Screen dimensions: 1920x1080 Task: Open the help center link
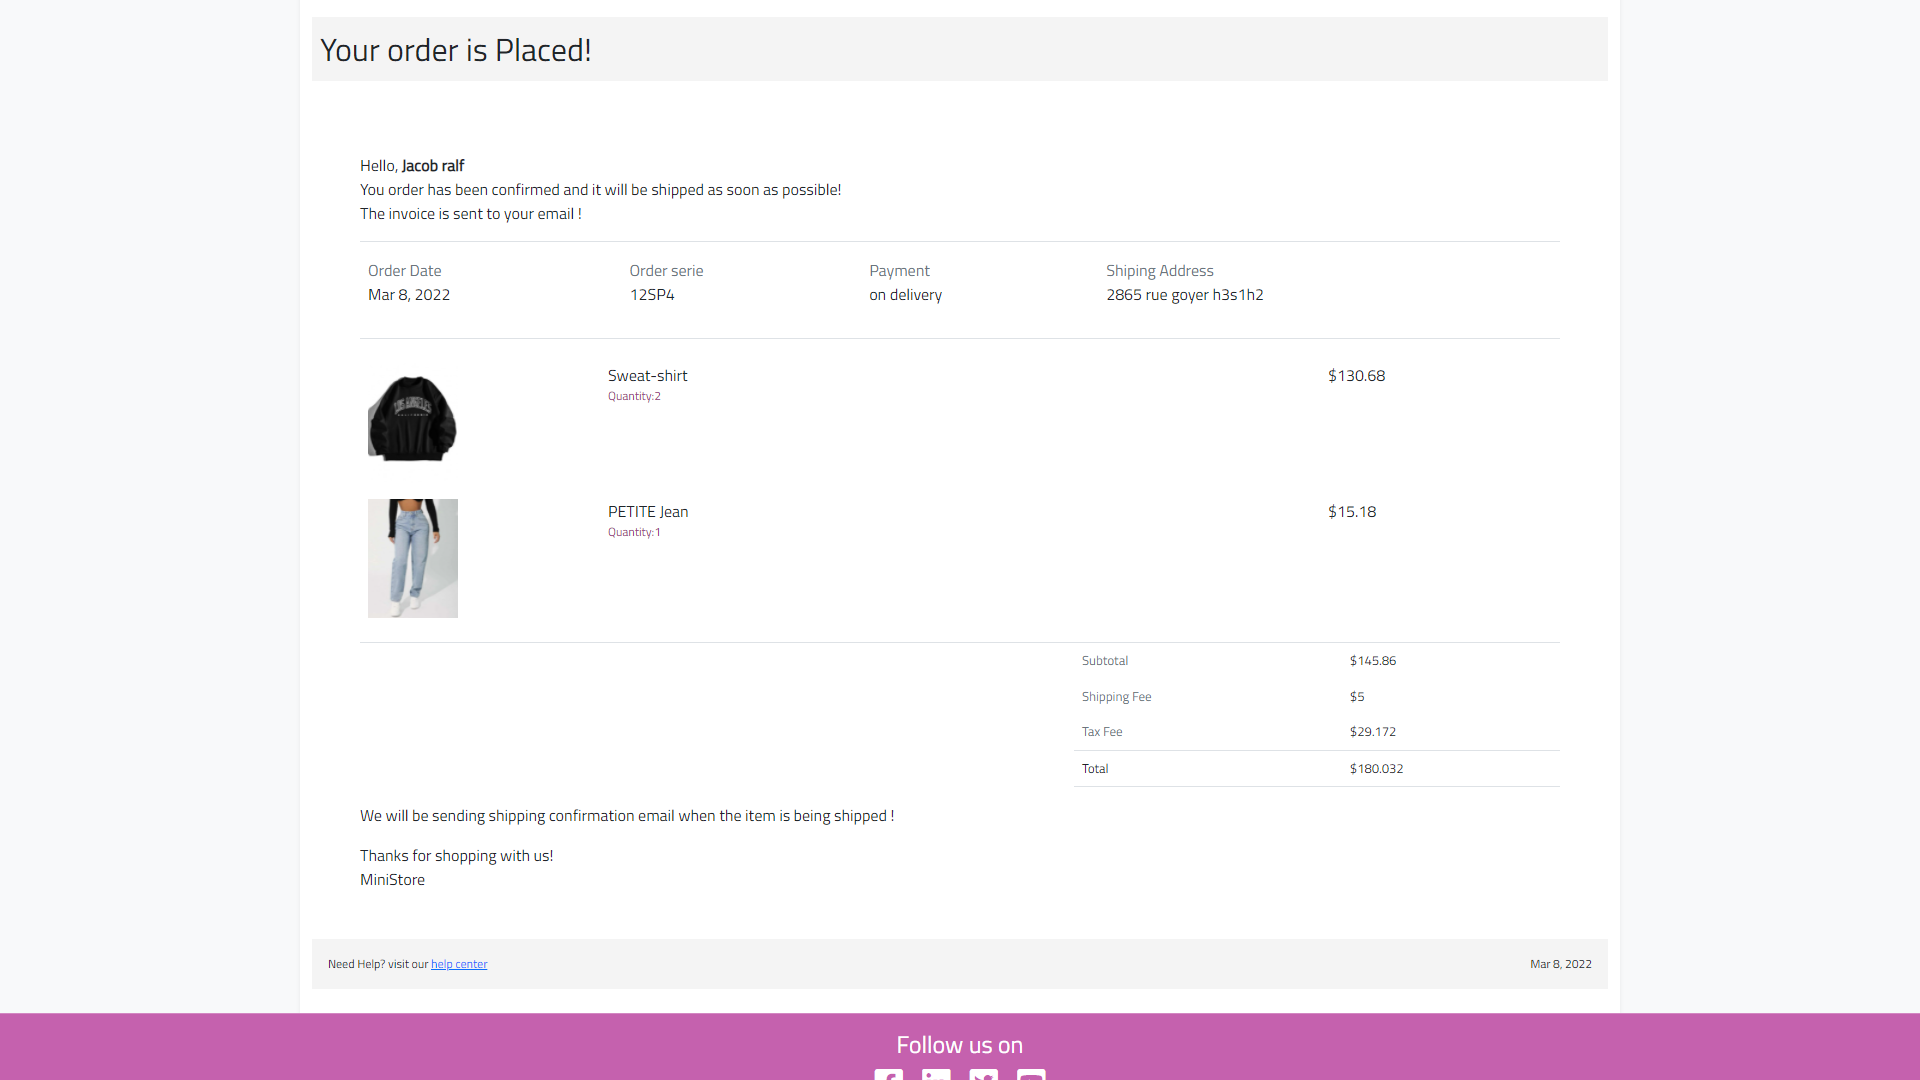click(458, 964)
